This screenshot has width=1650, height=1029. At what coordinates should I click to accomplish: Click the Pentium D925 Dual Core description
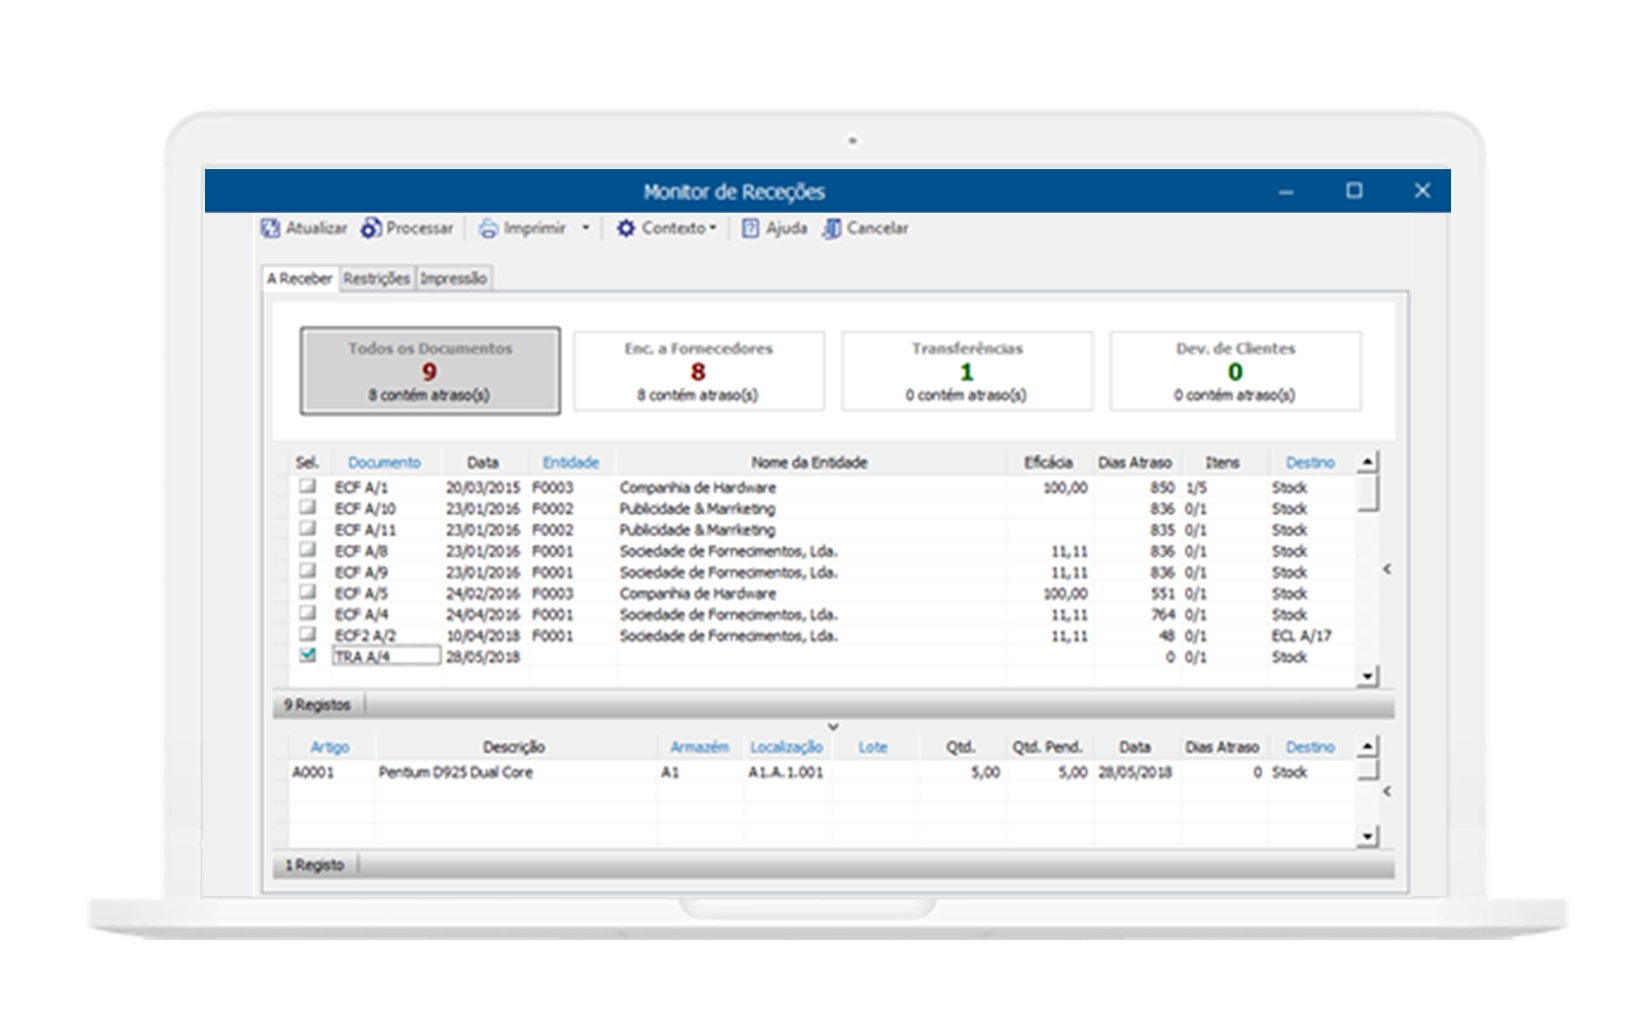click(x=455, y=772)
